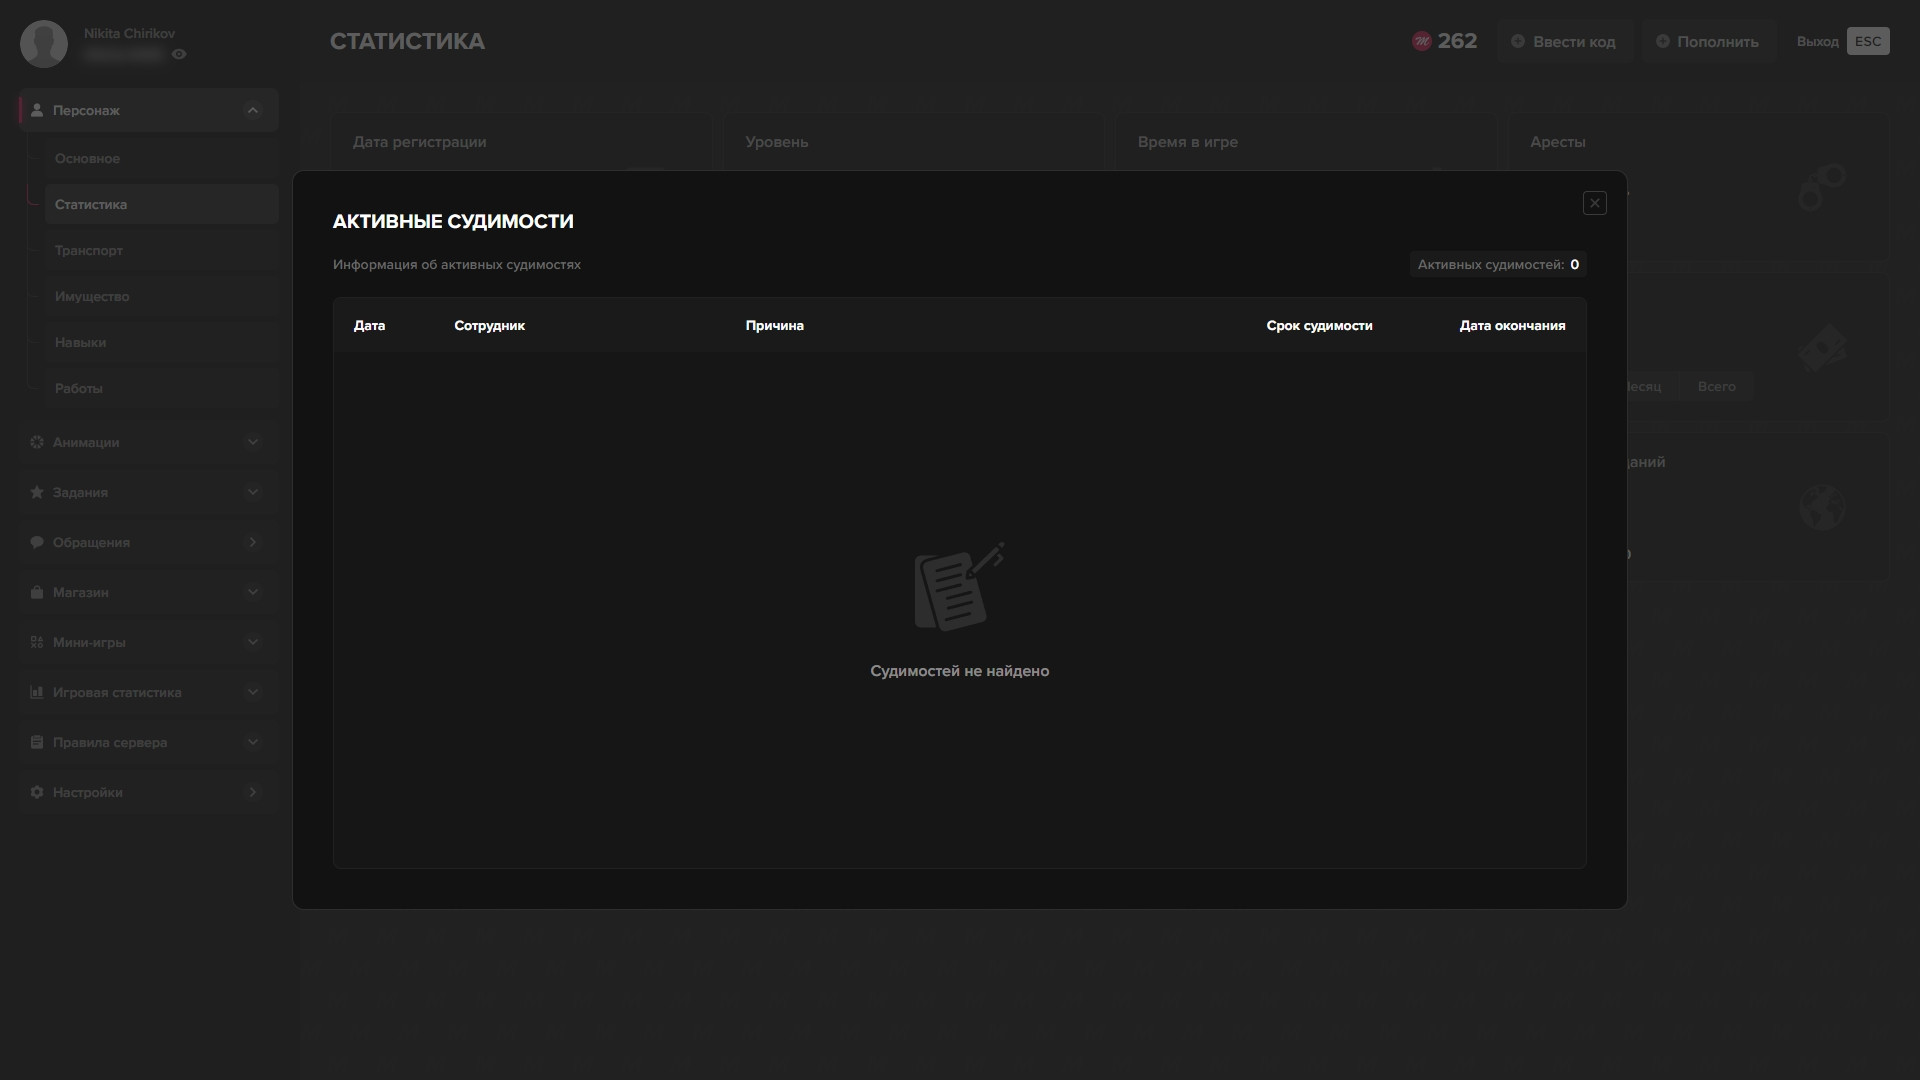The height and width of the screenshot is (1080, 1920).
Task: Click the Nikita Chirikov username
Action: click(x=129, y=33)
